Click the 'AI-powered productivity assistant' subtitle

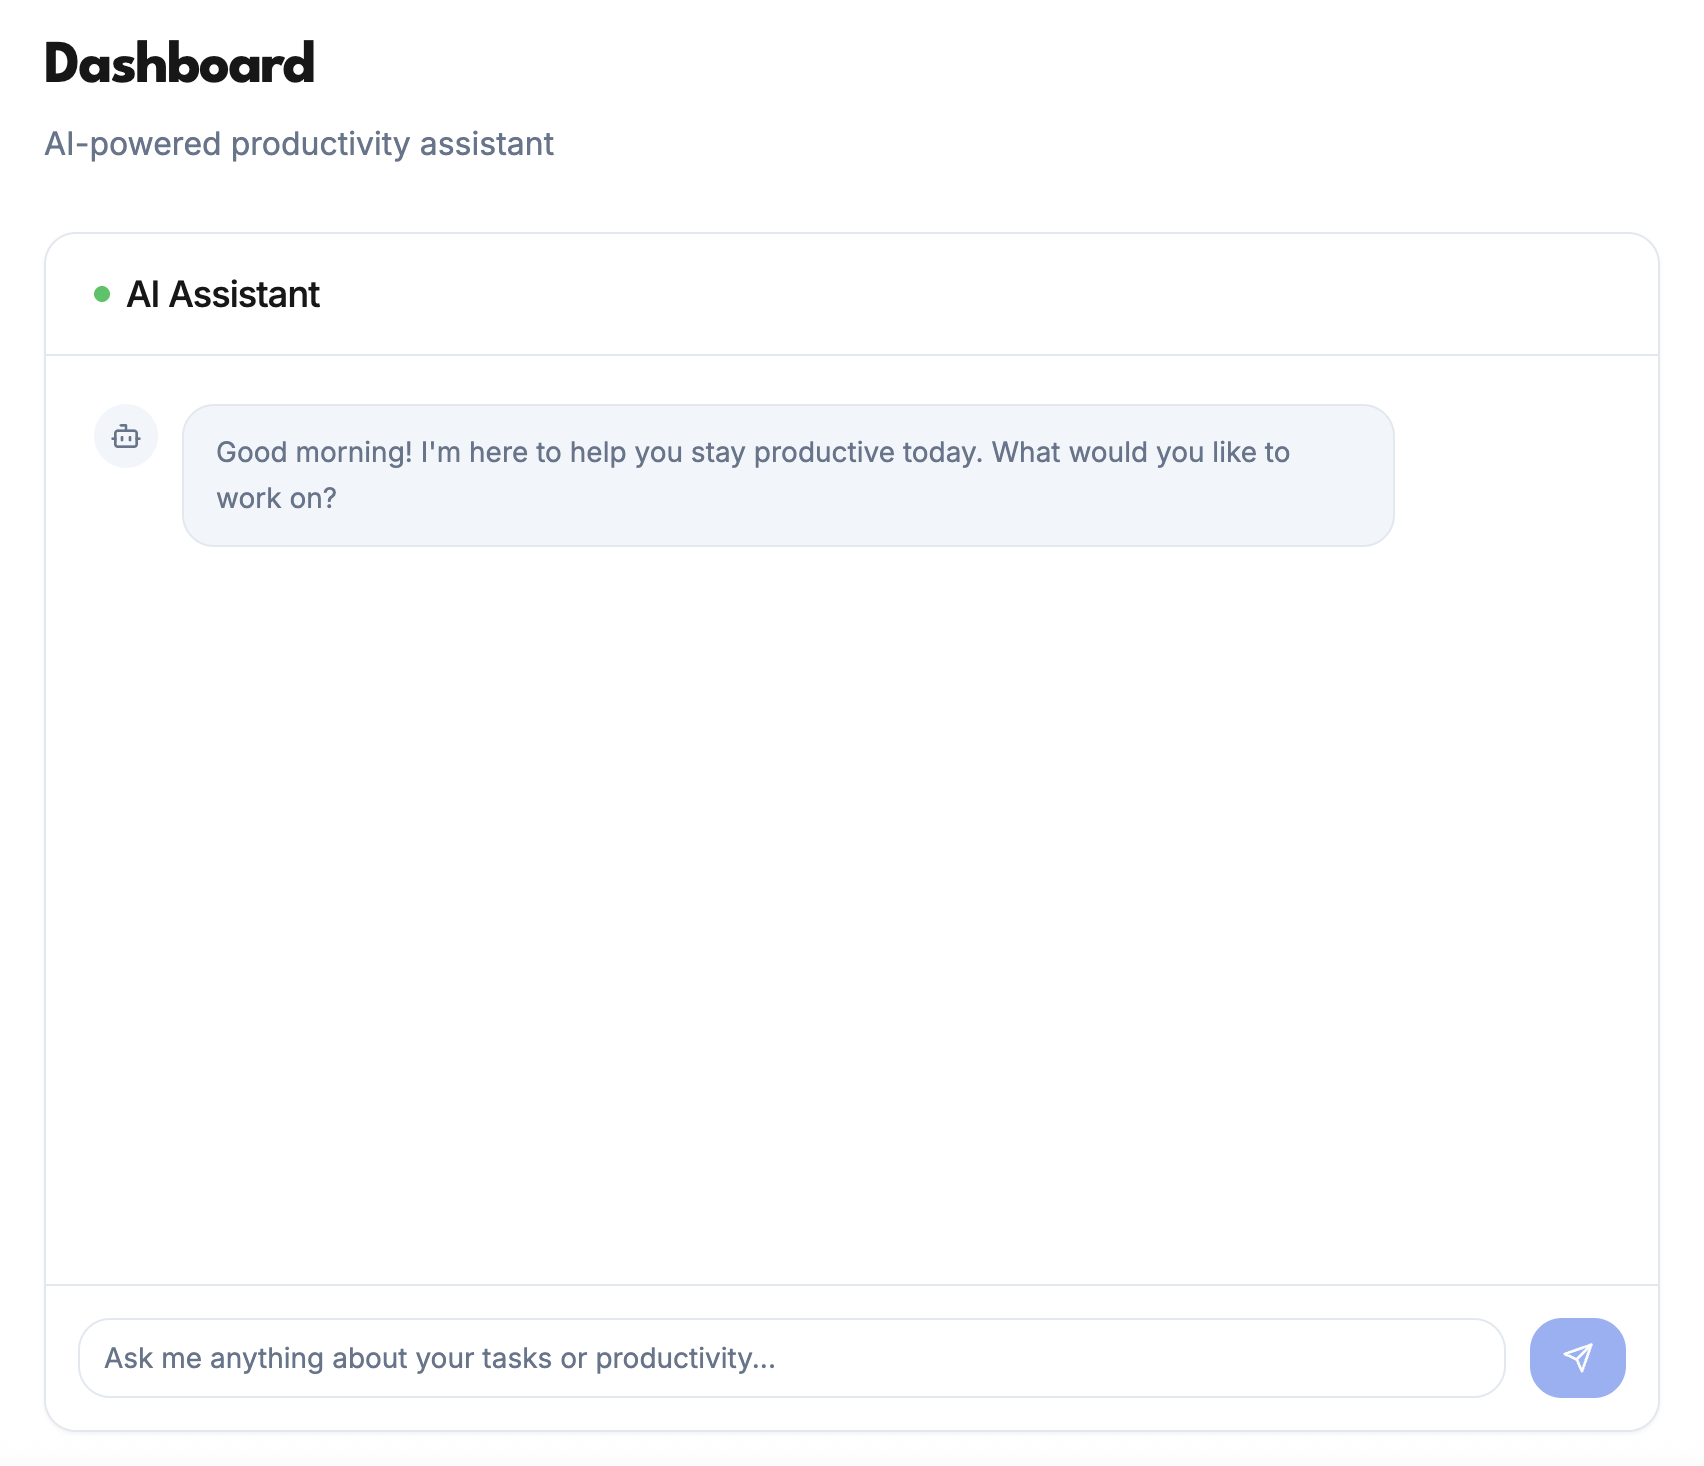tap(299, 144)
